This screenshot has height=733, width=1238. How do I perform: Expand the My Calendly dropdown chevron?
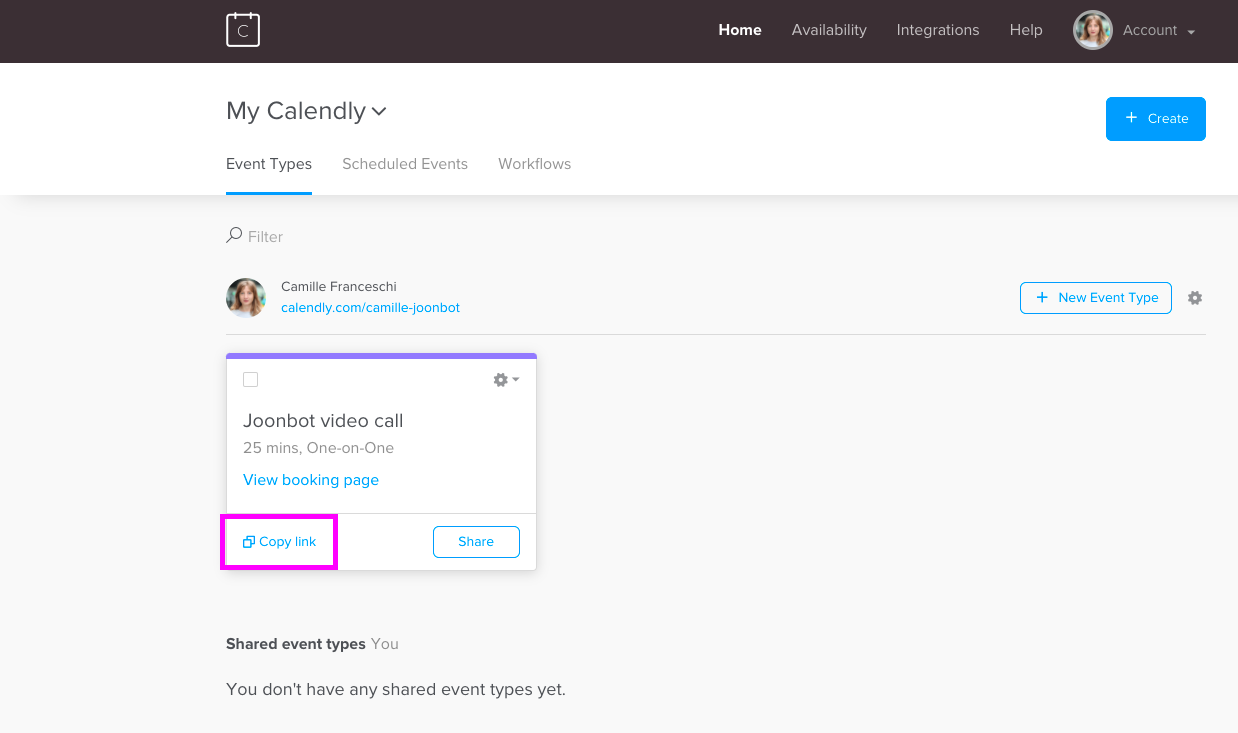[x=379, y=111]
